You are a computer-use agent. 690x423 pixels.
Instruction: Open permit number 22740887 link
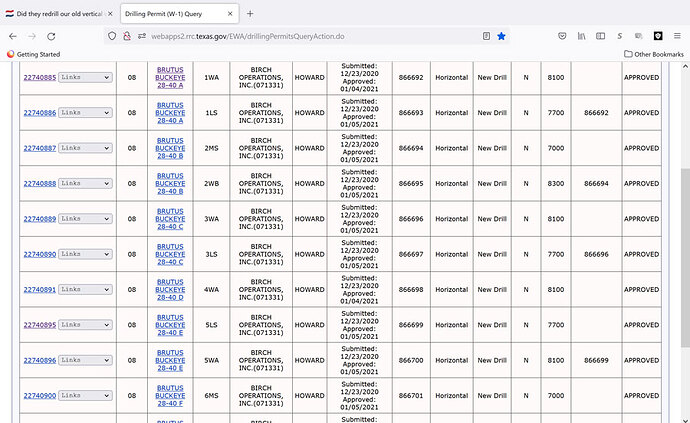click(39, 147)
